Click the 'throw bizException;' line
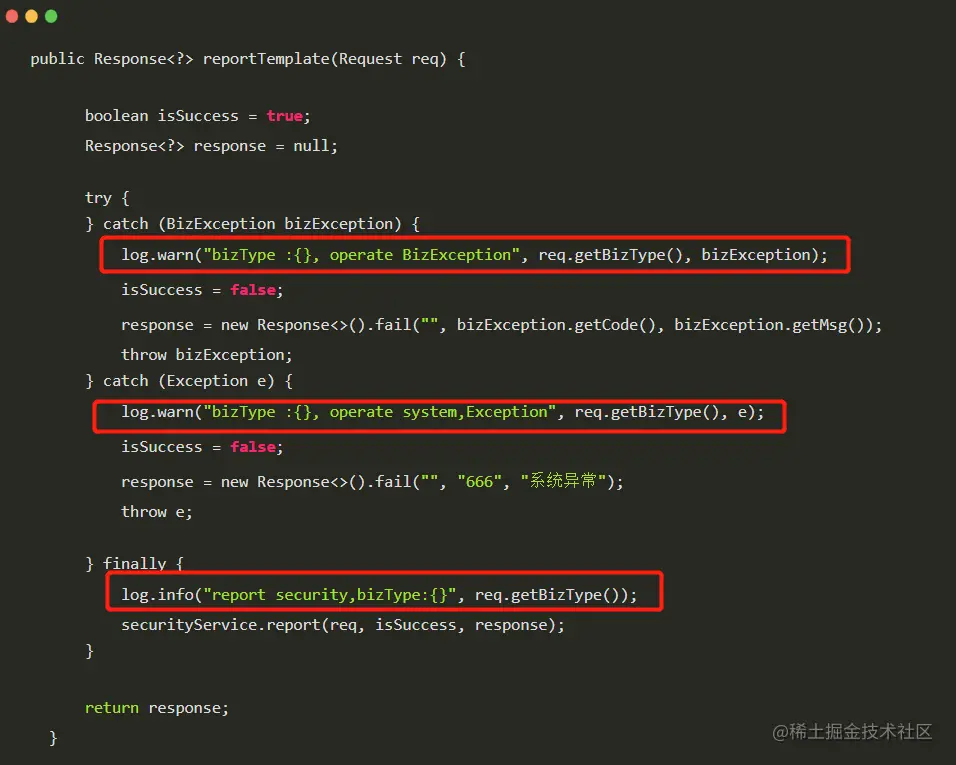Screen dimensions: 956x765 click(207, 355)
